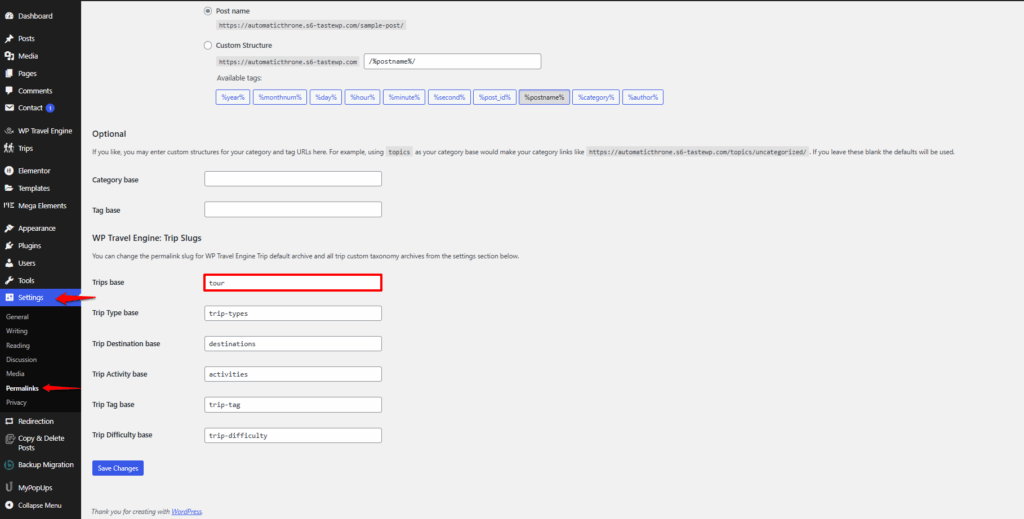Image resolution: width=1024 pixels, height=519 pixels.
Task: Click the Backup Migration icon
Action: (x=9, y=465)
